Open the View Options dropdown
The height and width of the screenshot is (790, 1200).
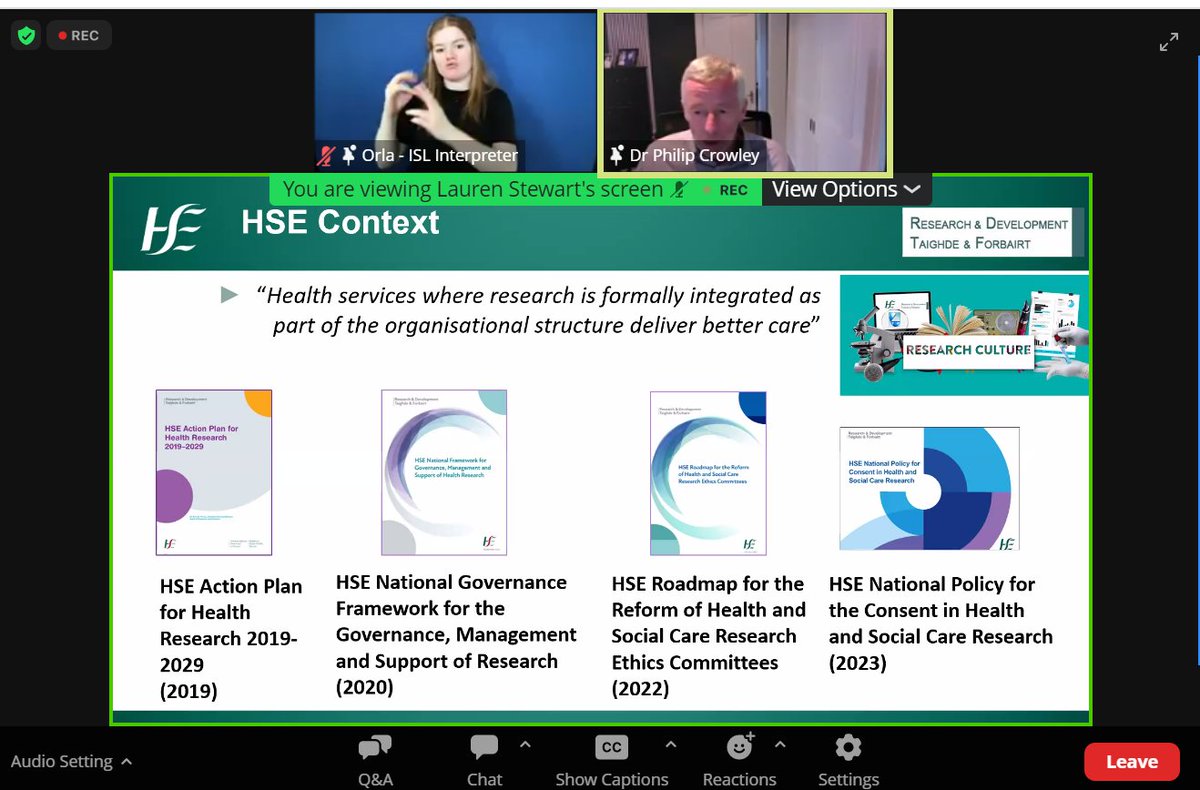coord(846,189)
